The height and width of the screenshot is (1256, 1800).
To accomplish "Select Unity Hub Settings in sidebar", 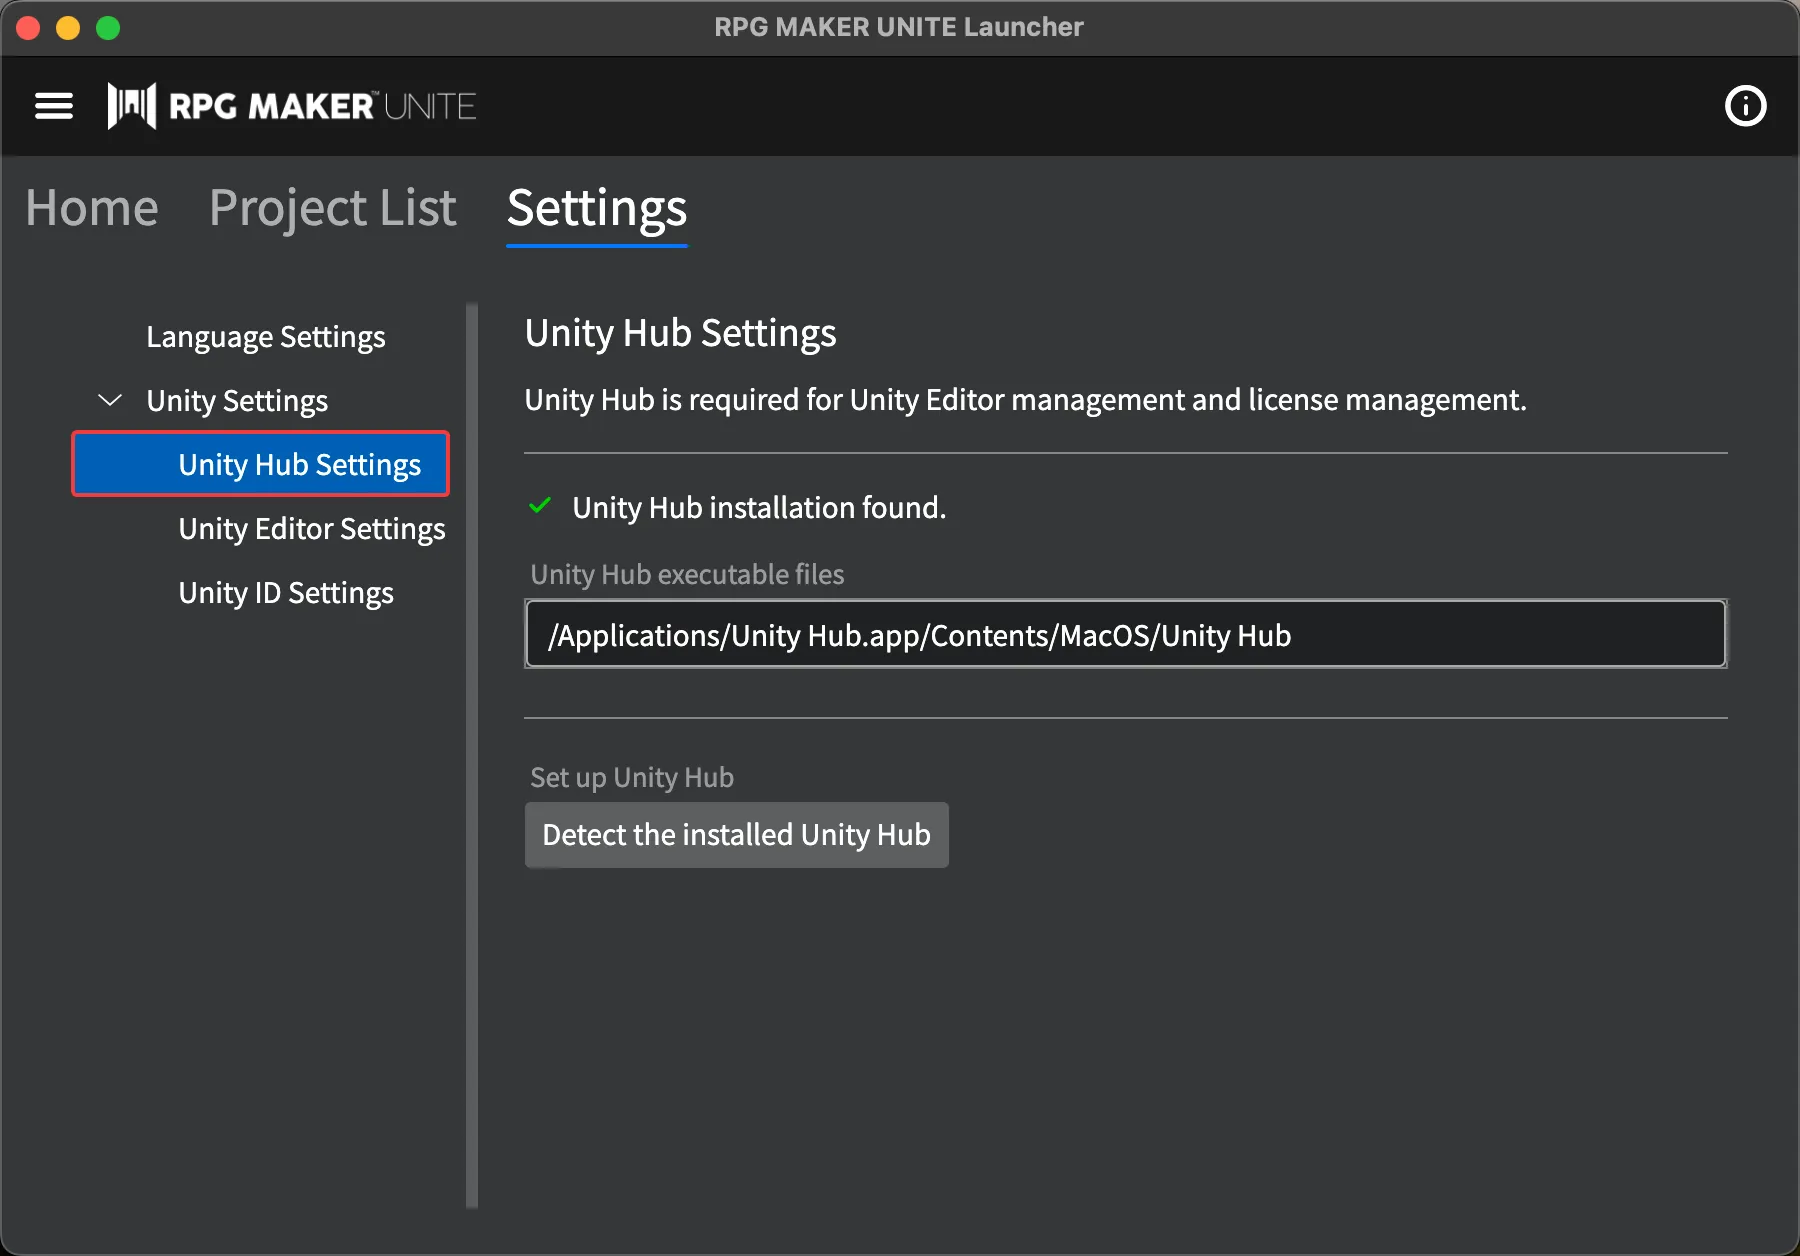I will click(x=261, y=464).
